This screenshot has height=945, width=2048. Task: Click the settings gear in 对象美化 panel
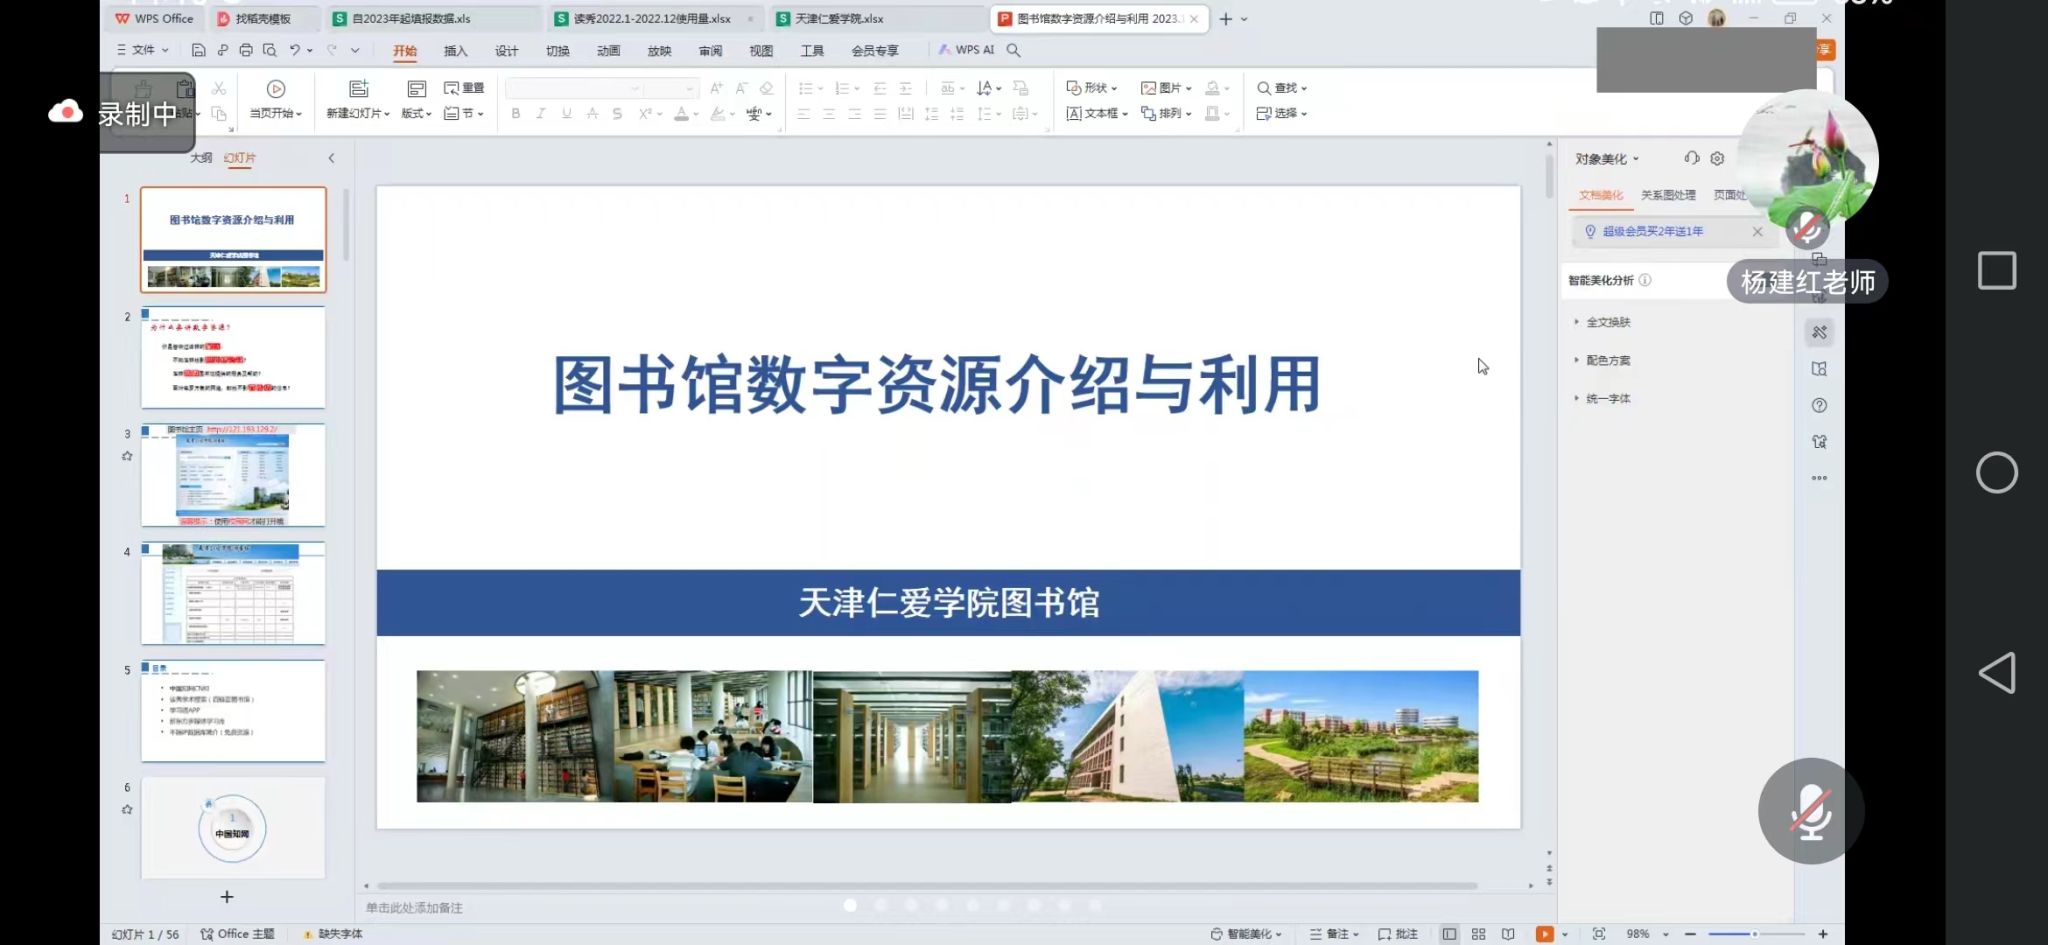(1717, 158)
